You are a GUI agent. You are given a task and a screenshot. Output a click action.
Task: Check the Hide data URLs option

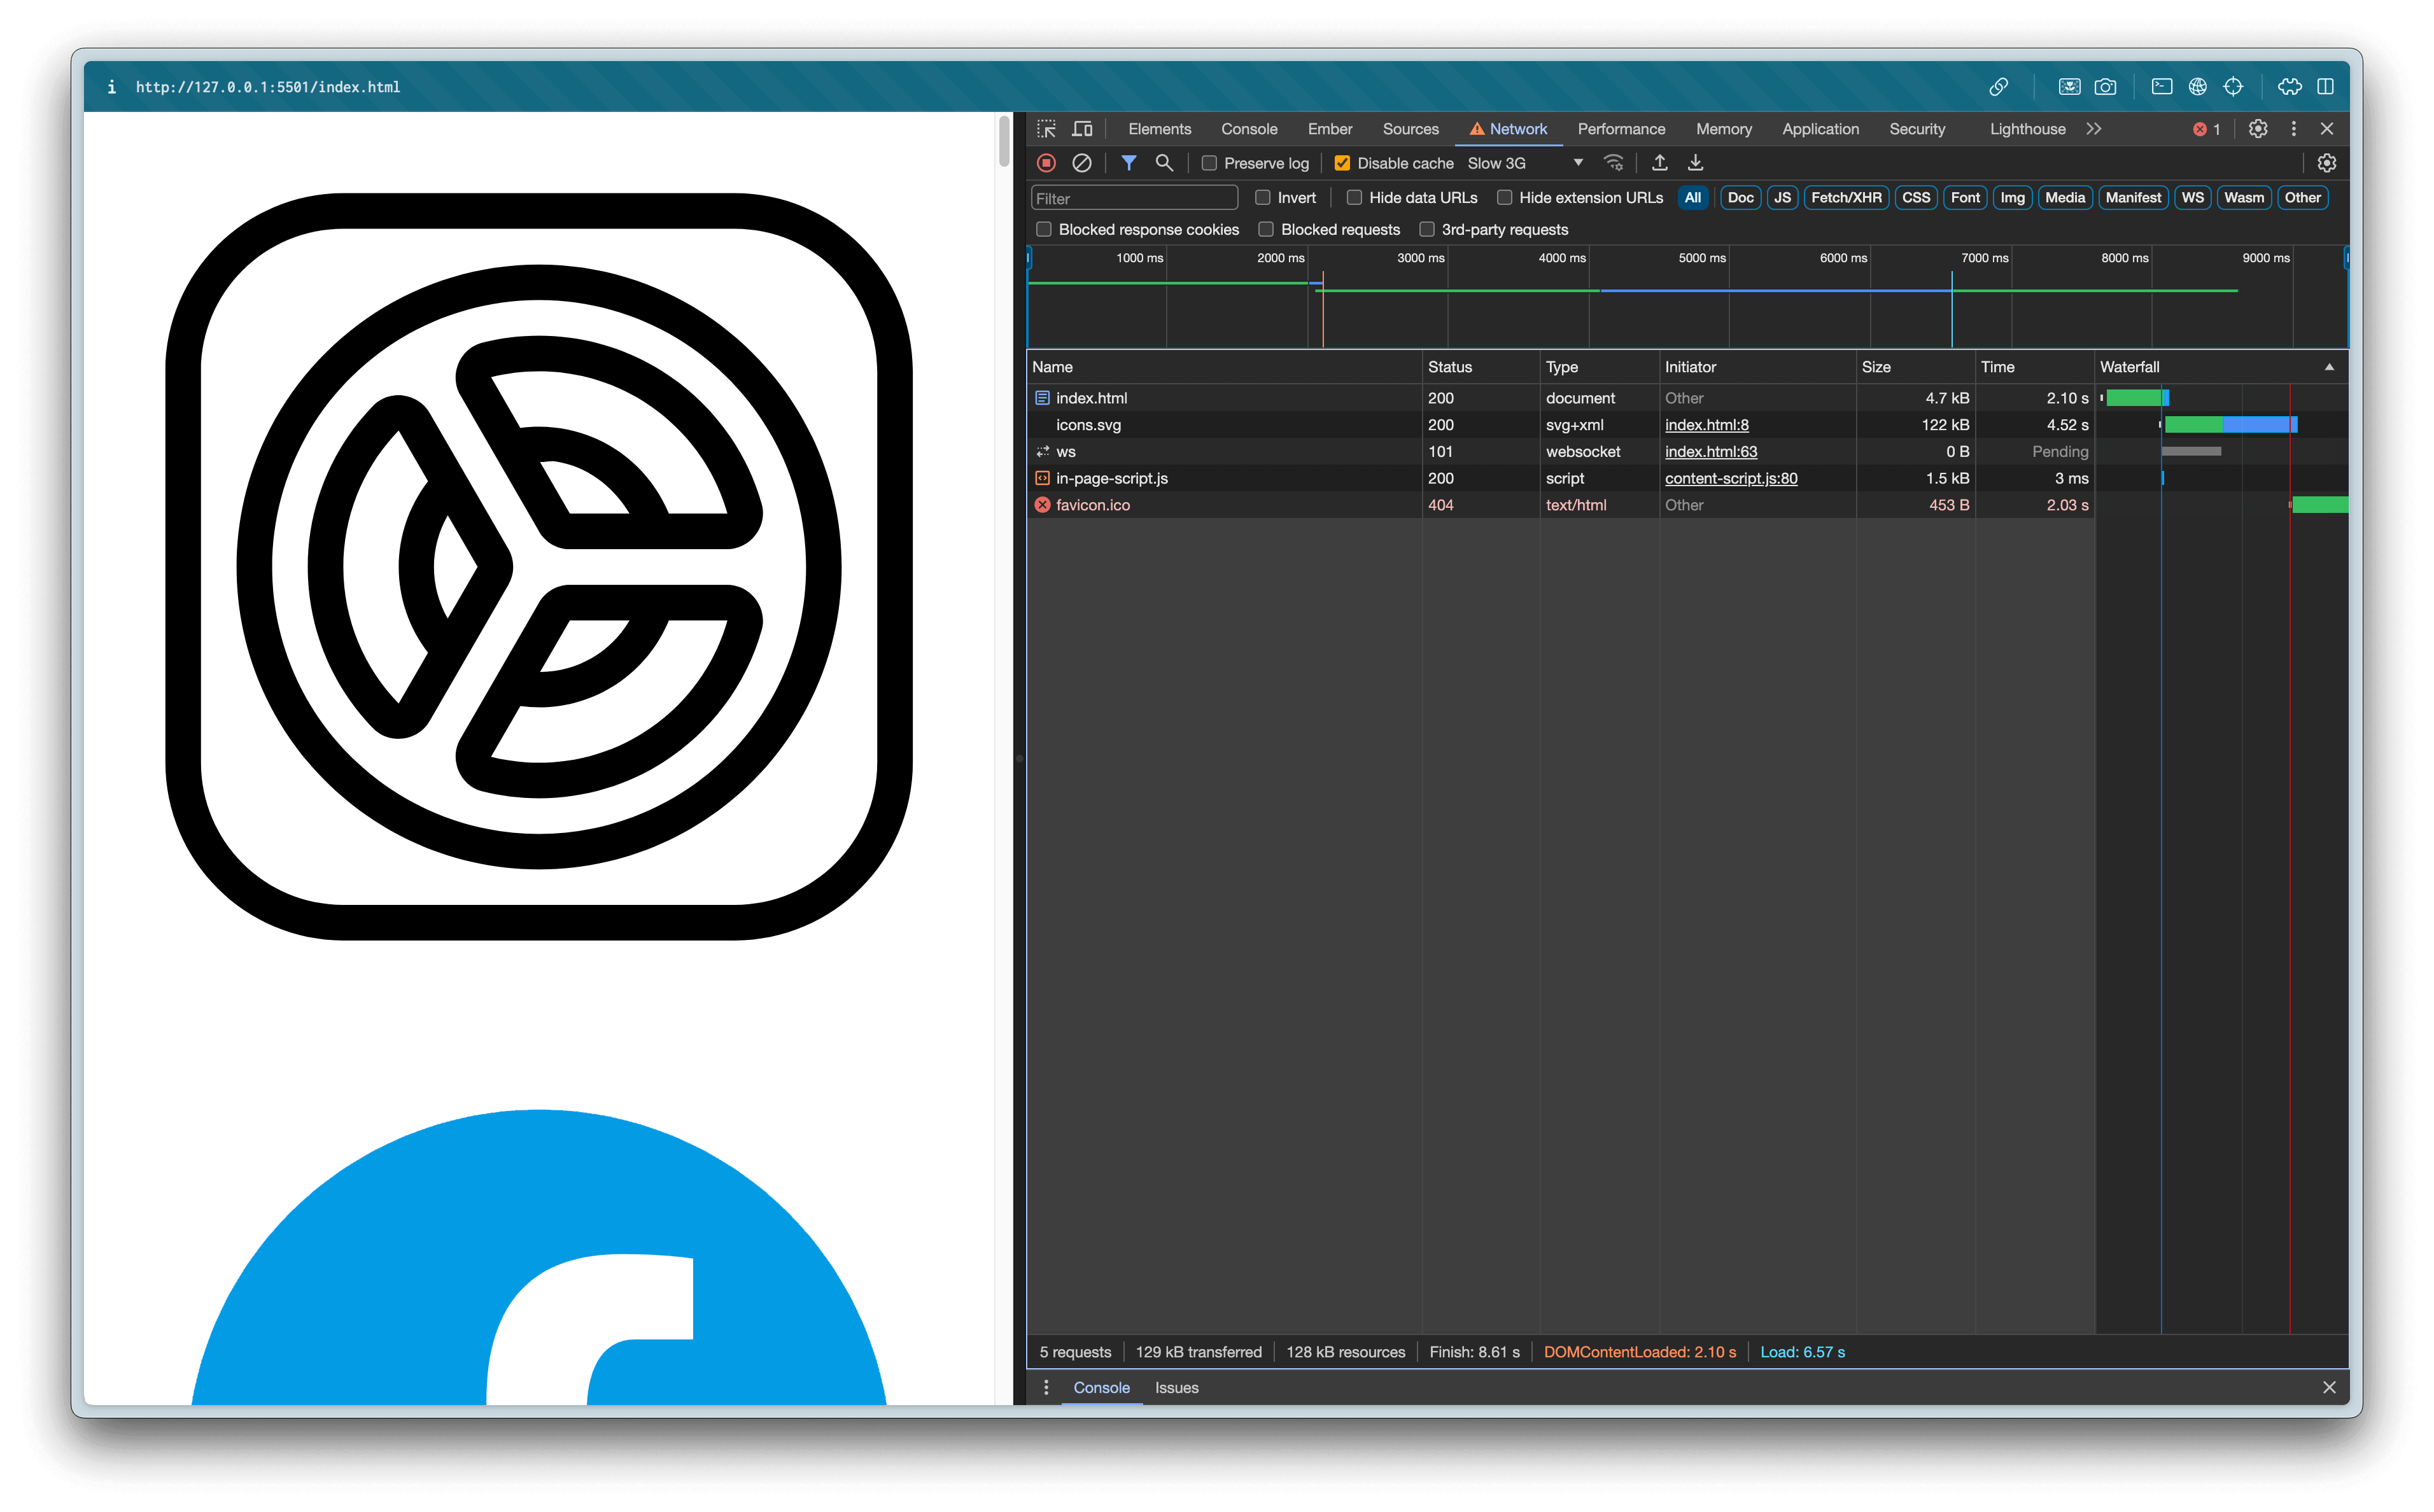point(1354,197)
